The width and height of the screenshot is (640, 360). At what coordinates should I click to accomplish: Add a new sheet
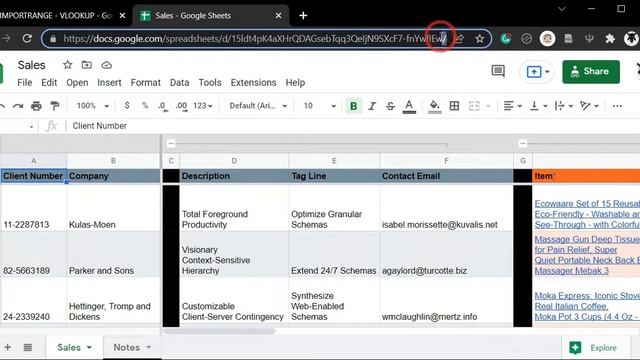pyautogui.click(x=8, y=347)
